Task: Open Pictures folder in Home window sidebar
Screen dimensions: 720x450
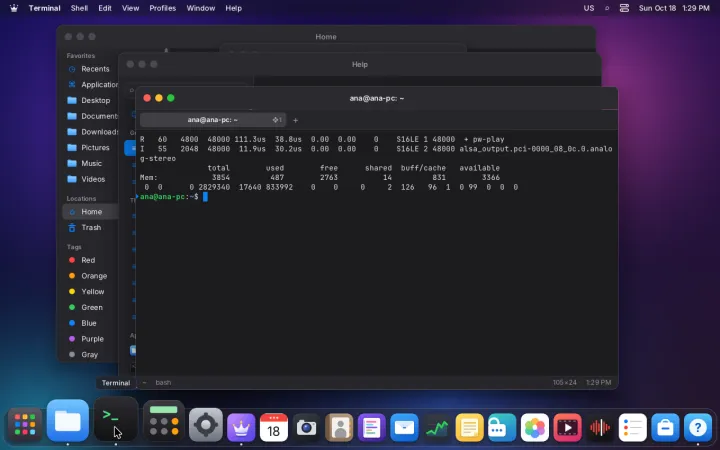Action: [x=90, y=147]
